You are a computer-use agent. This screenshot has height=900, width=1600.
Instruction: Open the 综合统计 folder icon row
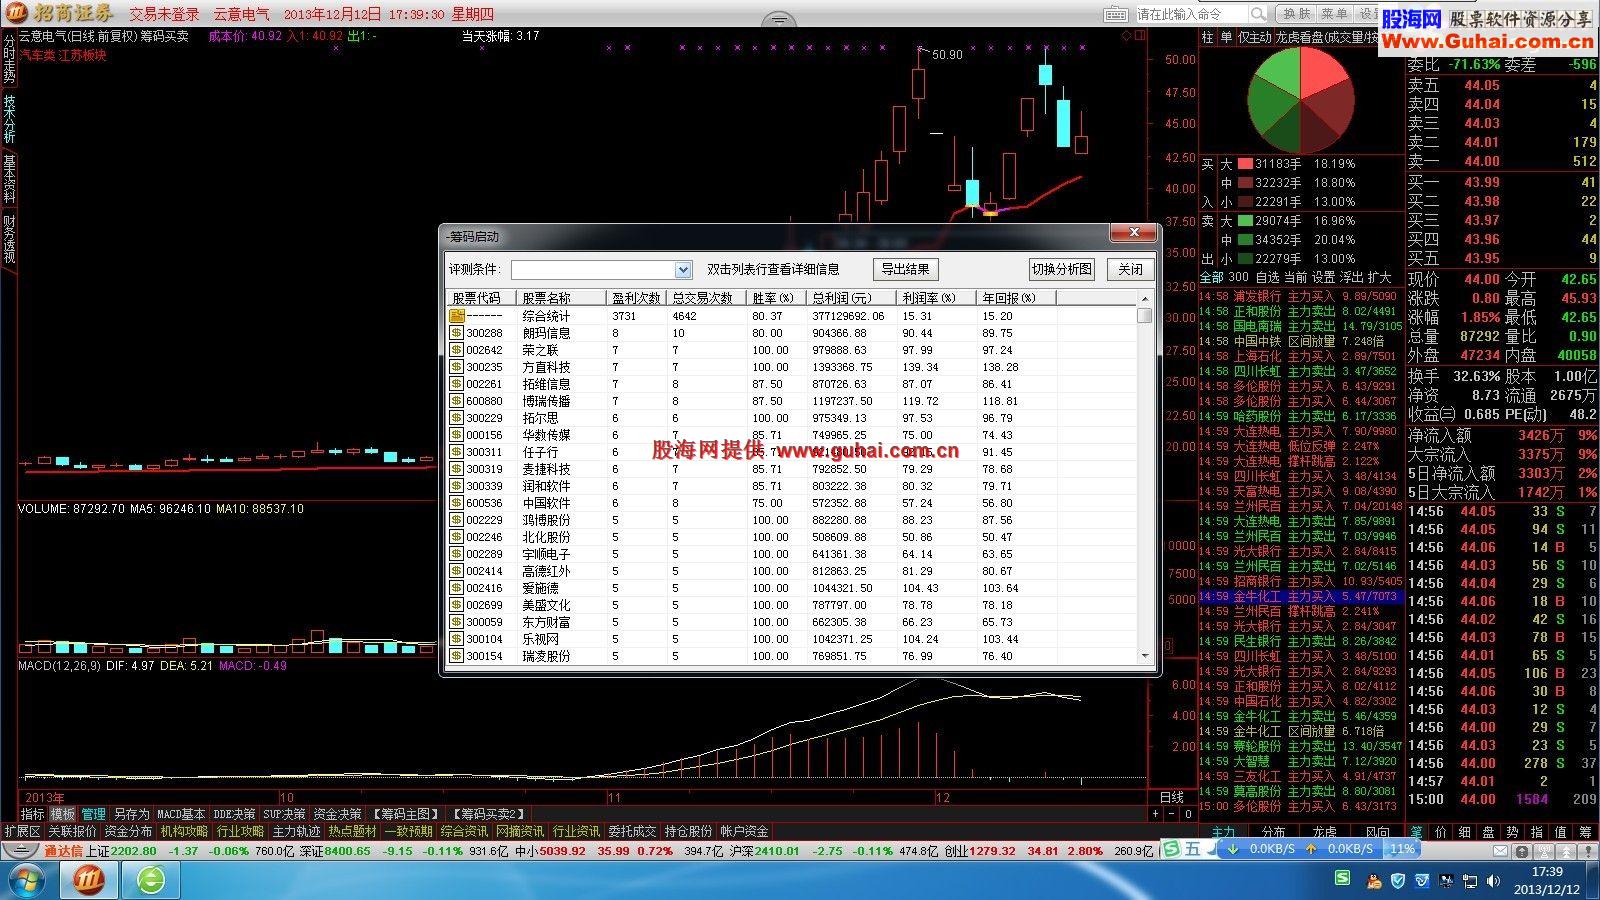(x=456, y=316)
